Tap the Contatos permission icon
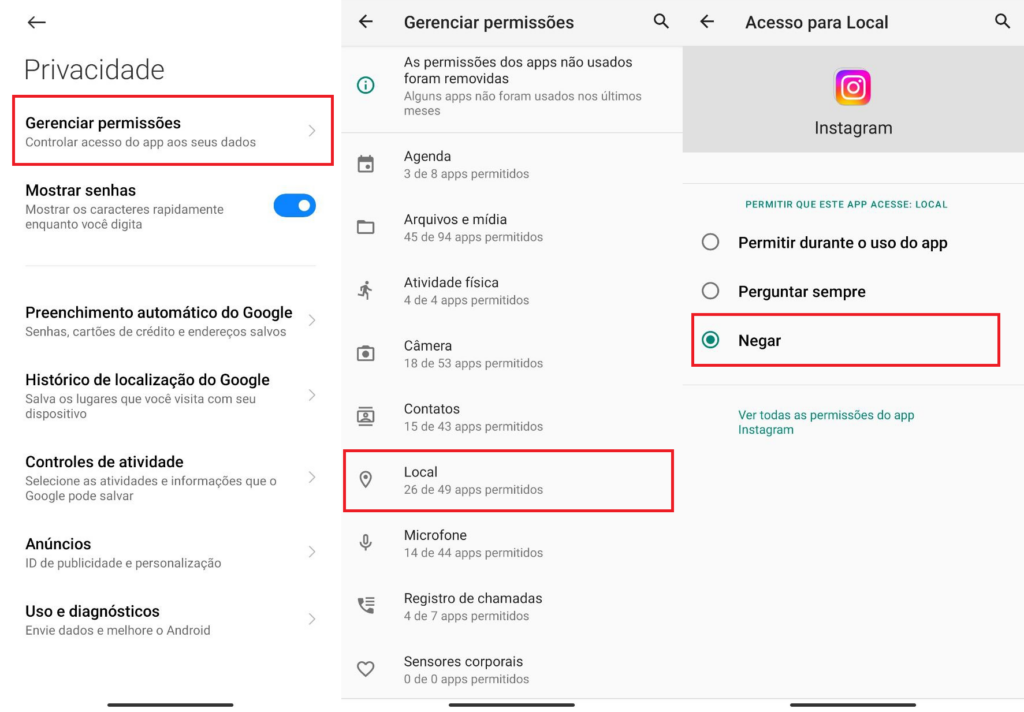 (x=366, y=416)
